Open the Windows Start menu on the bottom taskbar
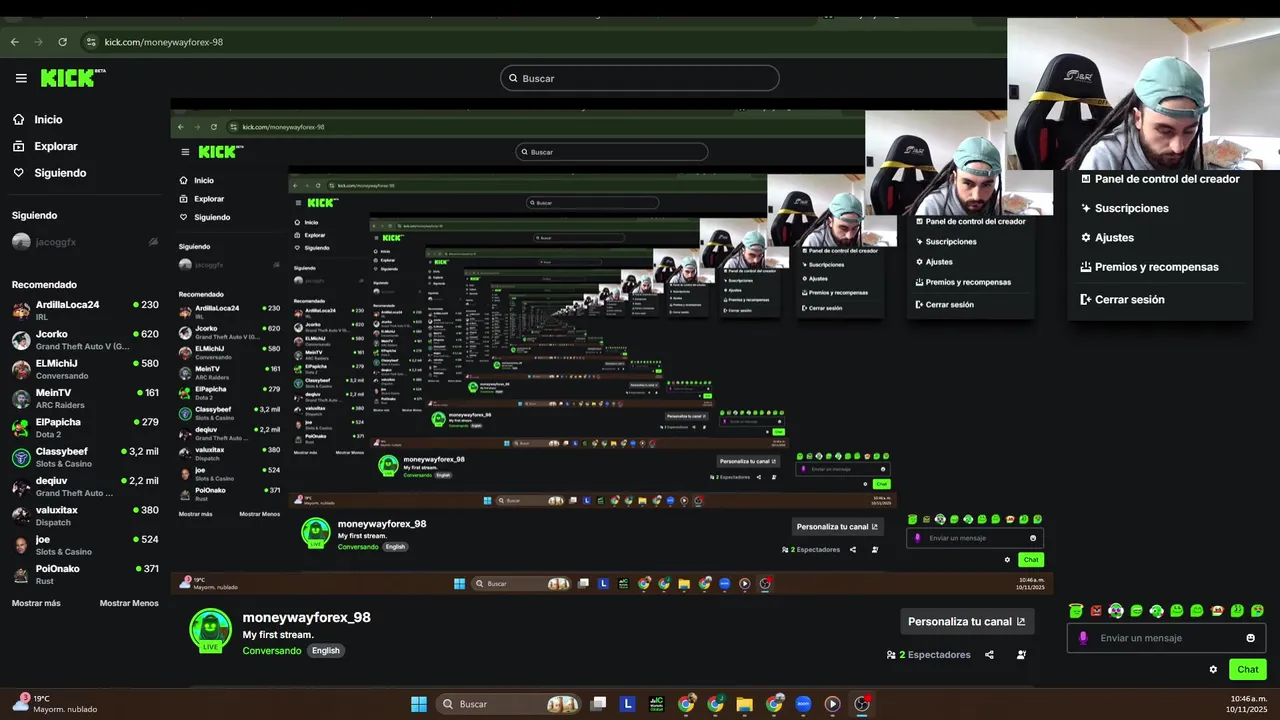The width and height of the screenshot is (1280, 720). 419,704
